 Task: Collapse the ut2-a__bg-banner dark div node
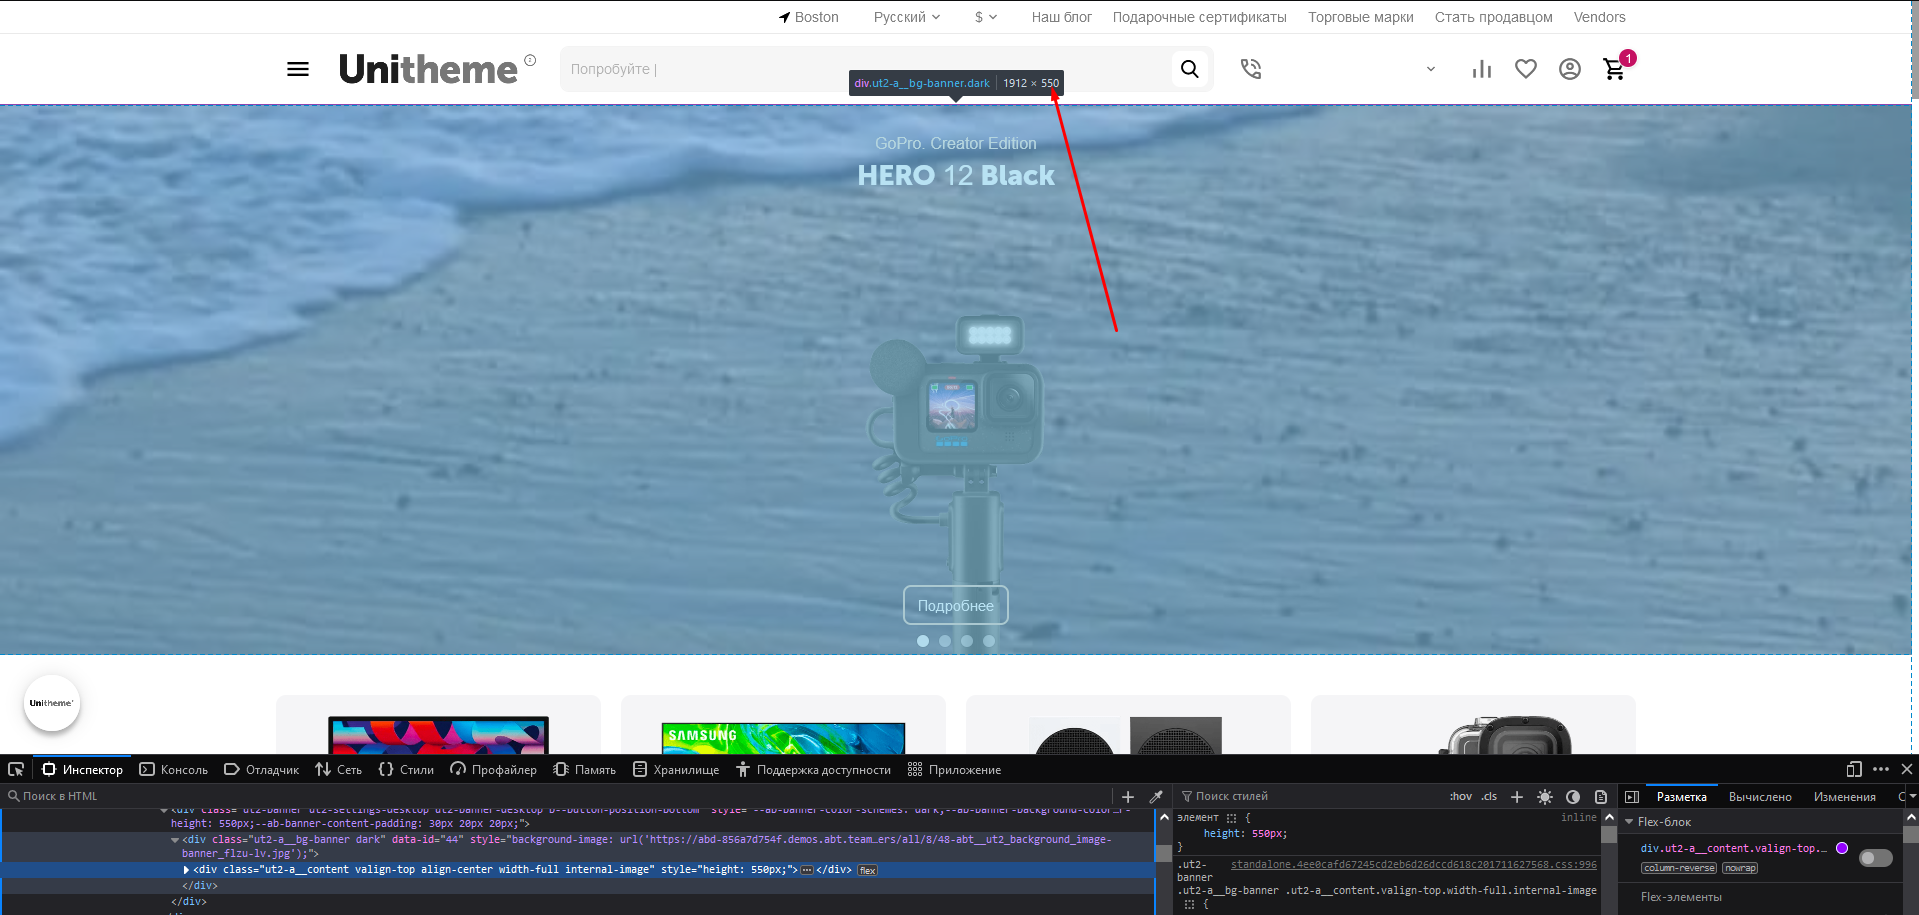[175, 840]
